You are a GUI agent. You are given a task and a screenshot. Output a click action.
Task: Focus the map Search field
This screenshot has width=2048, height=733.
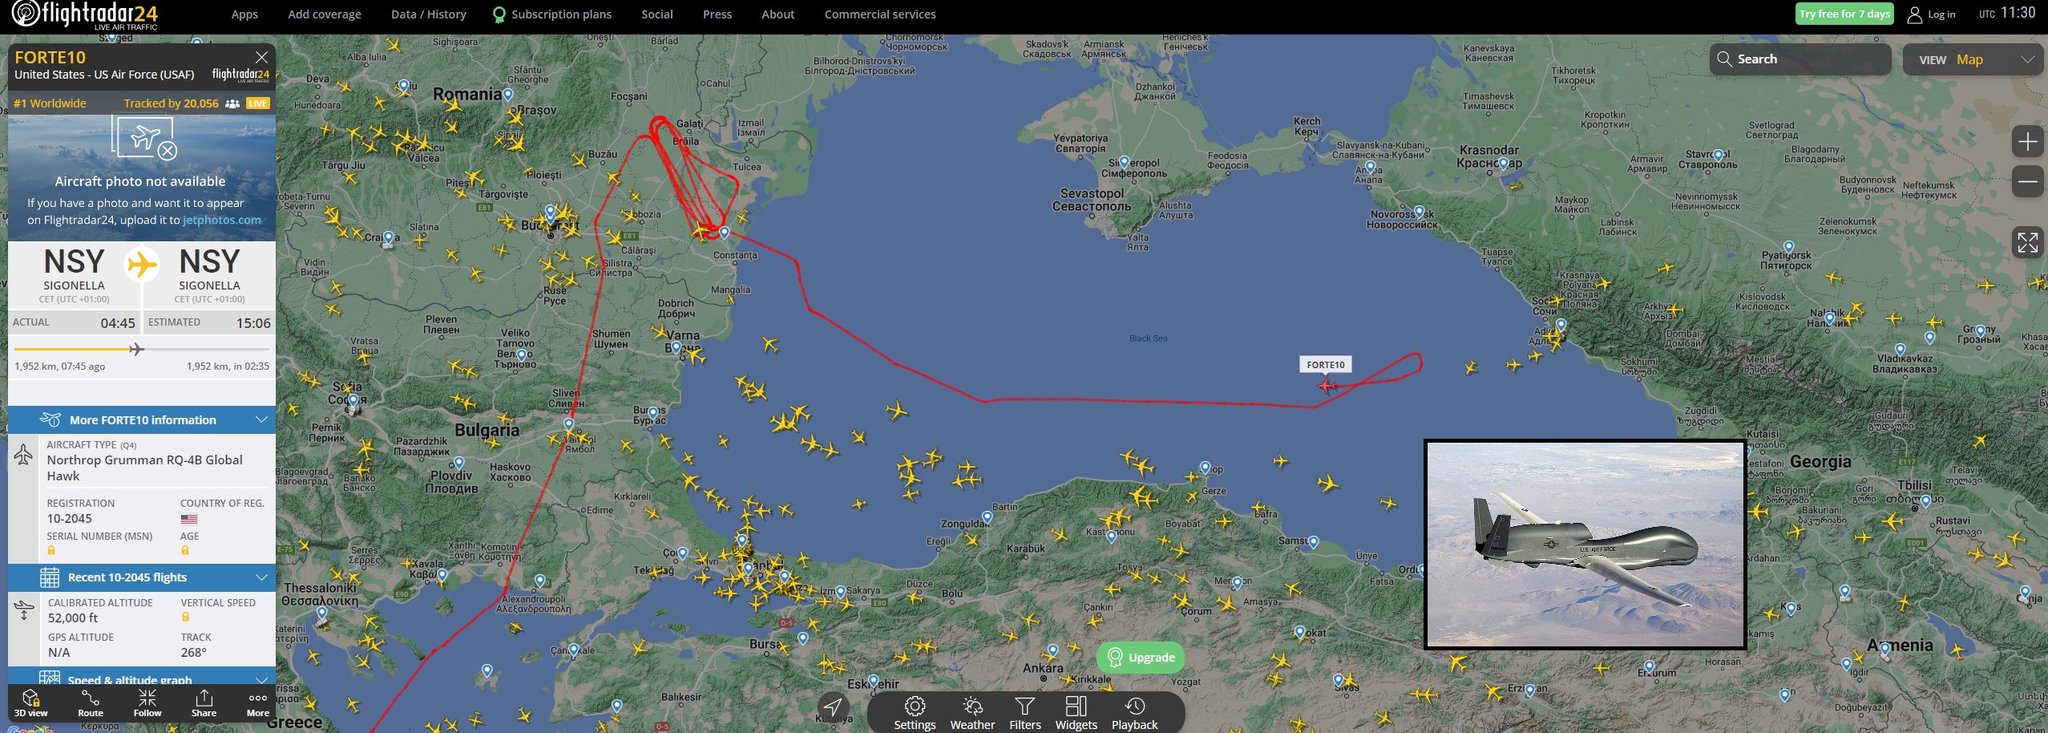(1800, 59)
